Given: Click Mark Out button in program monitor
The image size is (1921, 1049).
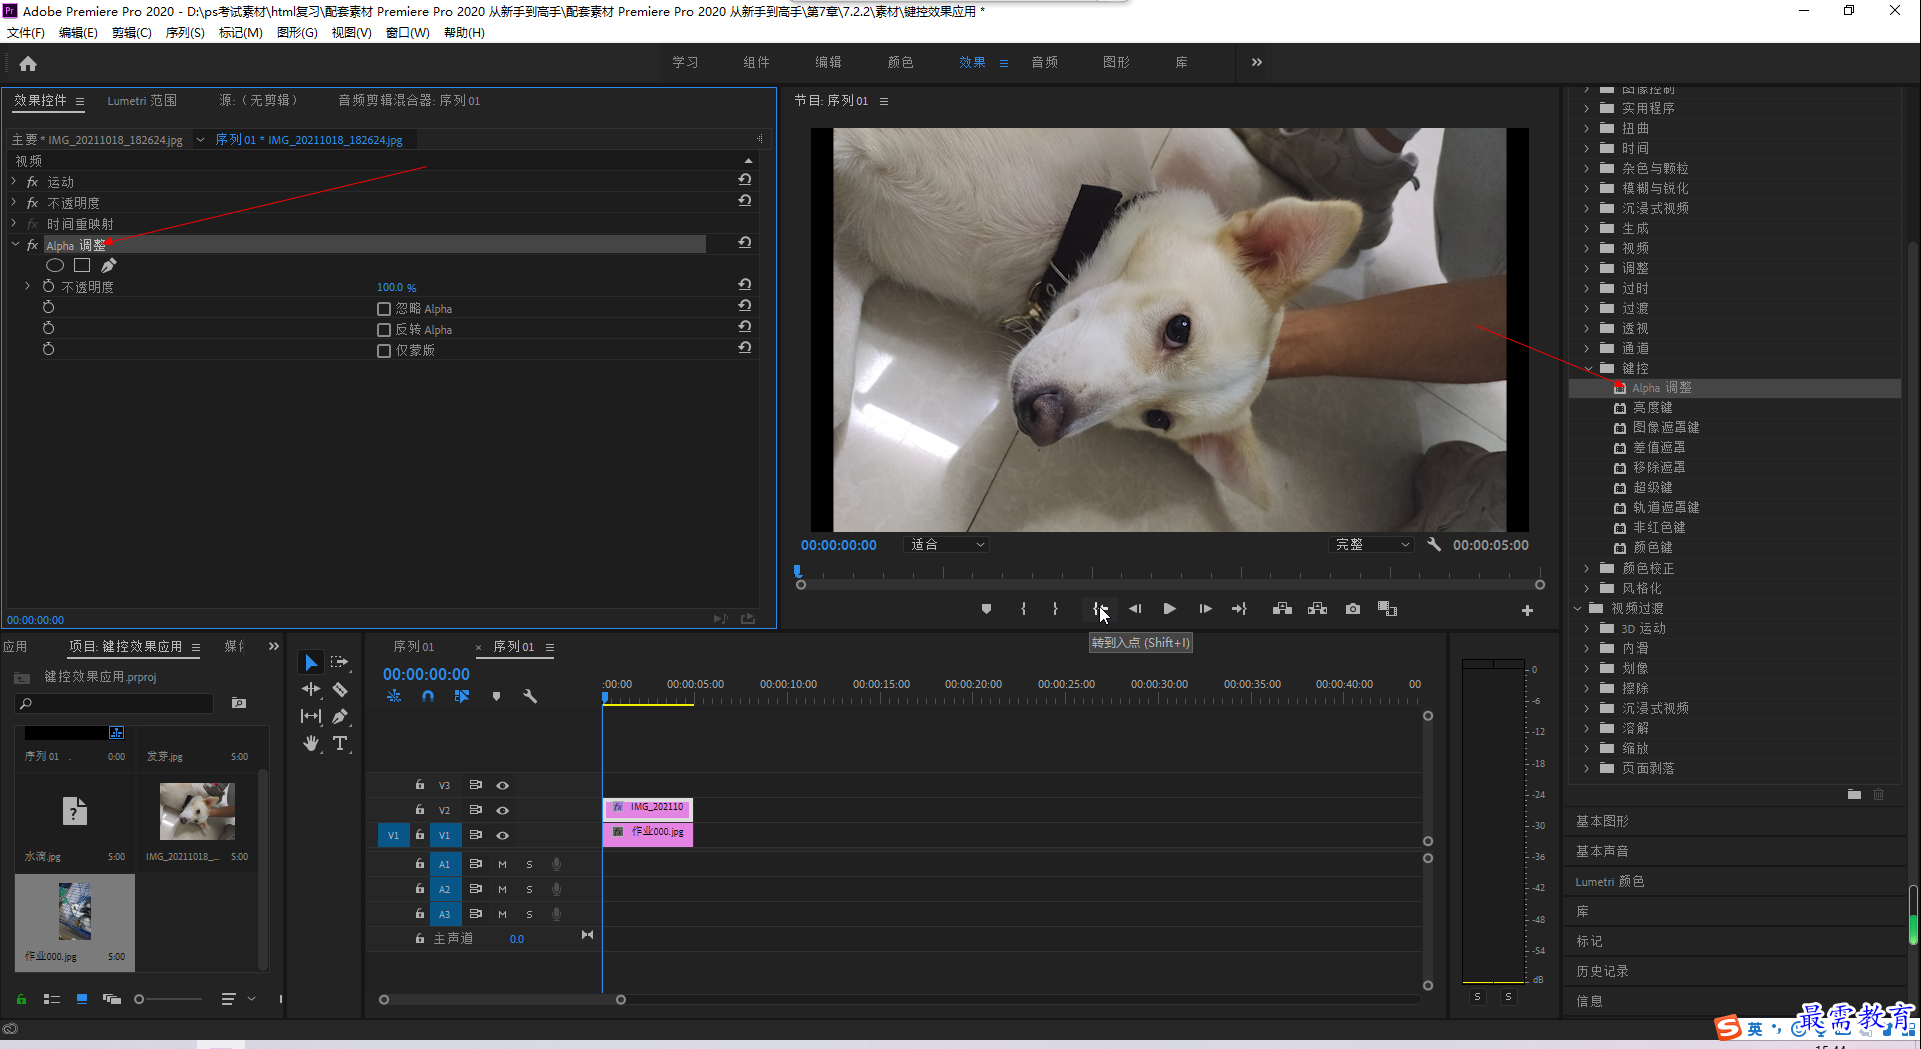Looking at the screenshot, I should 1055,609.
